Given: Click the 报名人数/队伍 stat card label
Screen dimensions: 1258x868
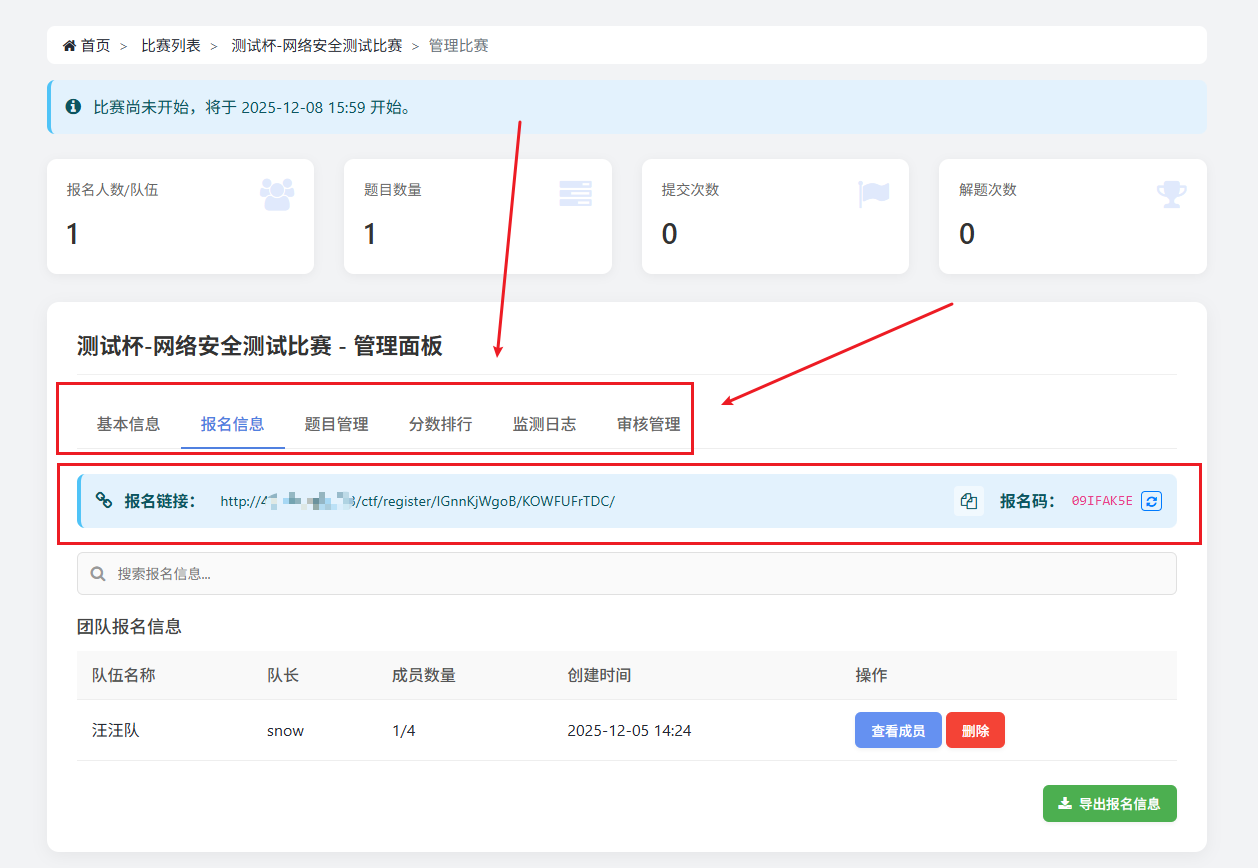Looking at the screenshot, I should 113,189.
